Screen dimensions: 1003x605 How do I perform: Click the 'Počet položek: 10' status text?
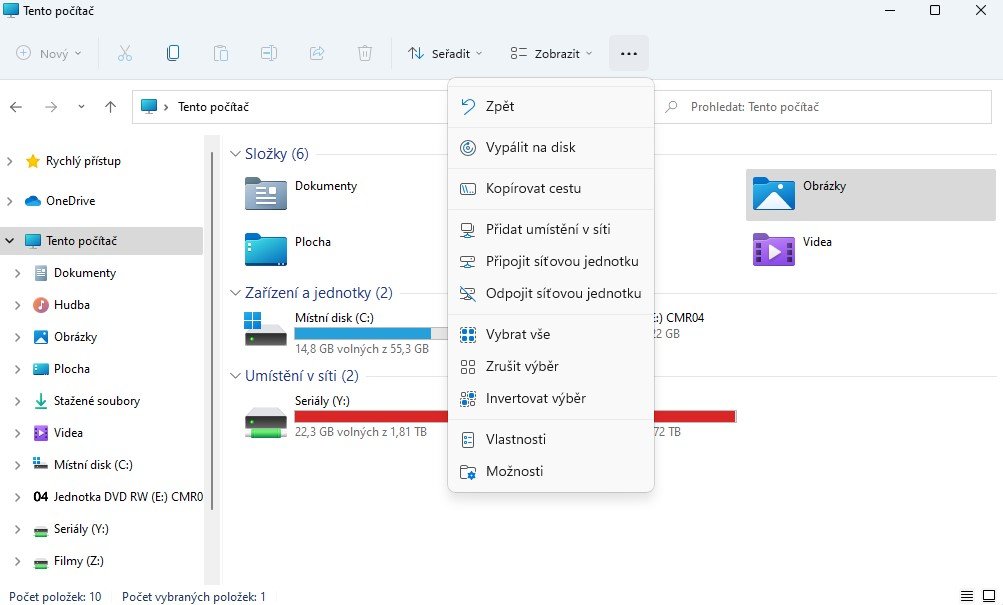pos(55,597)
